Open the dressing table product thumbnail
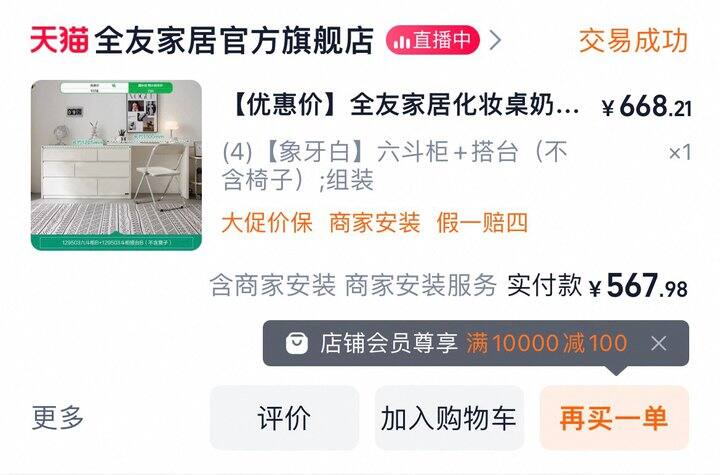Screen dimensions: 720x475 tap(116, 165)
